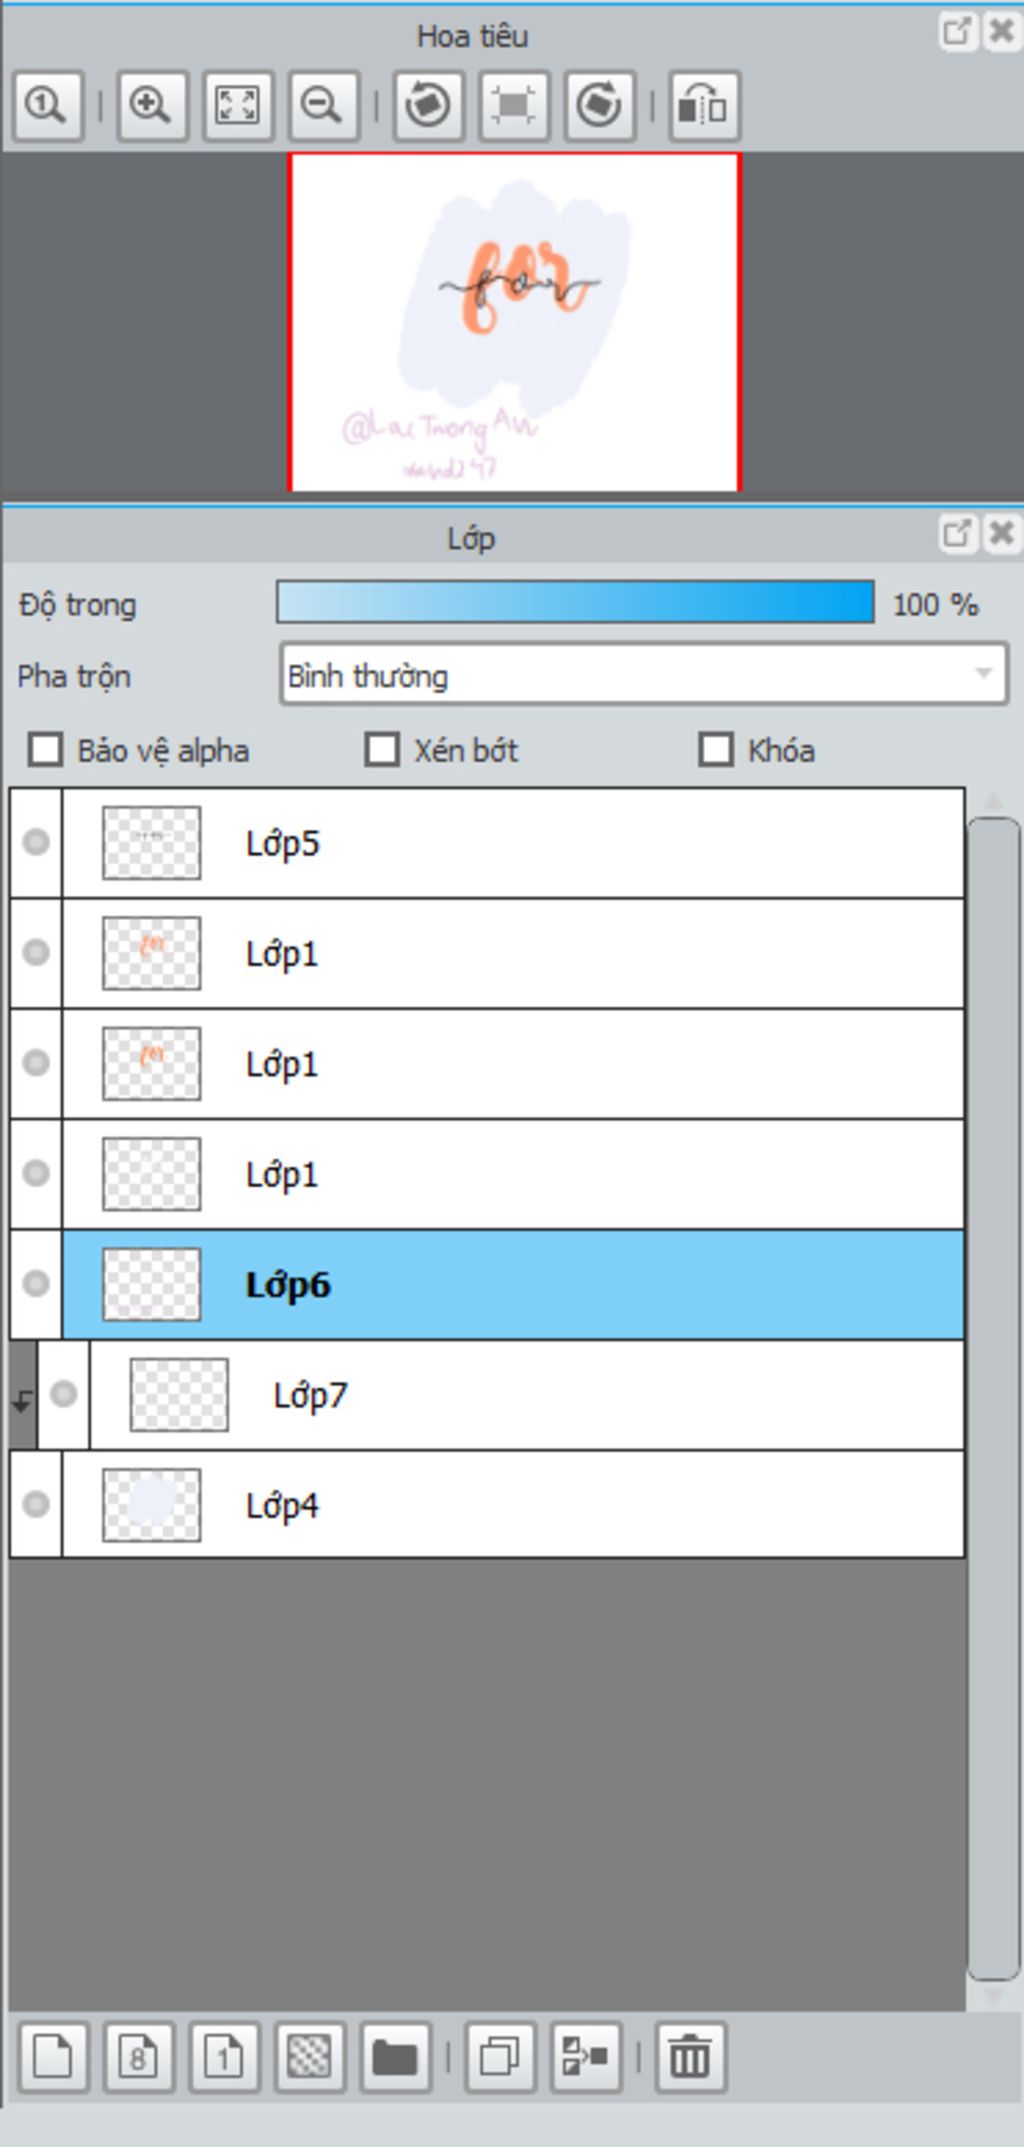Merge the layer down
Image resolution: width=1024 pixels, height=2147 pixels.
coord(585,2057)
